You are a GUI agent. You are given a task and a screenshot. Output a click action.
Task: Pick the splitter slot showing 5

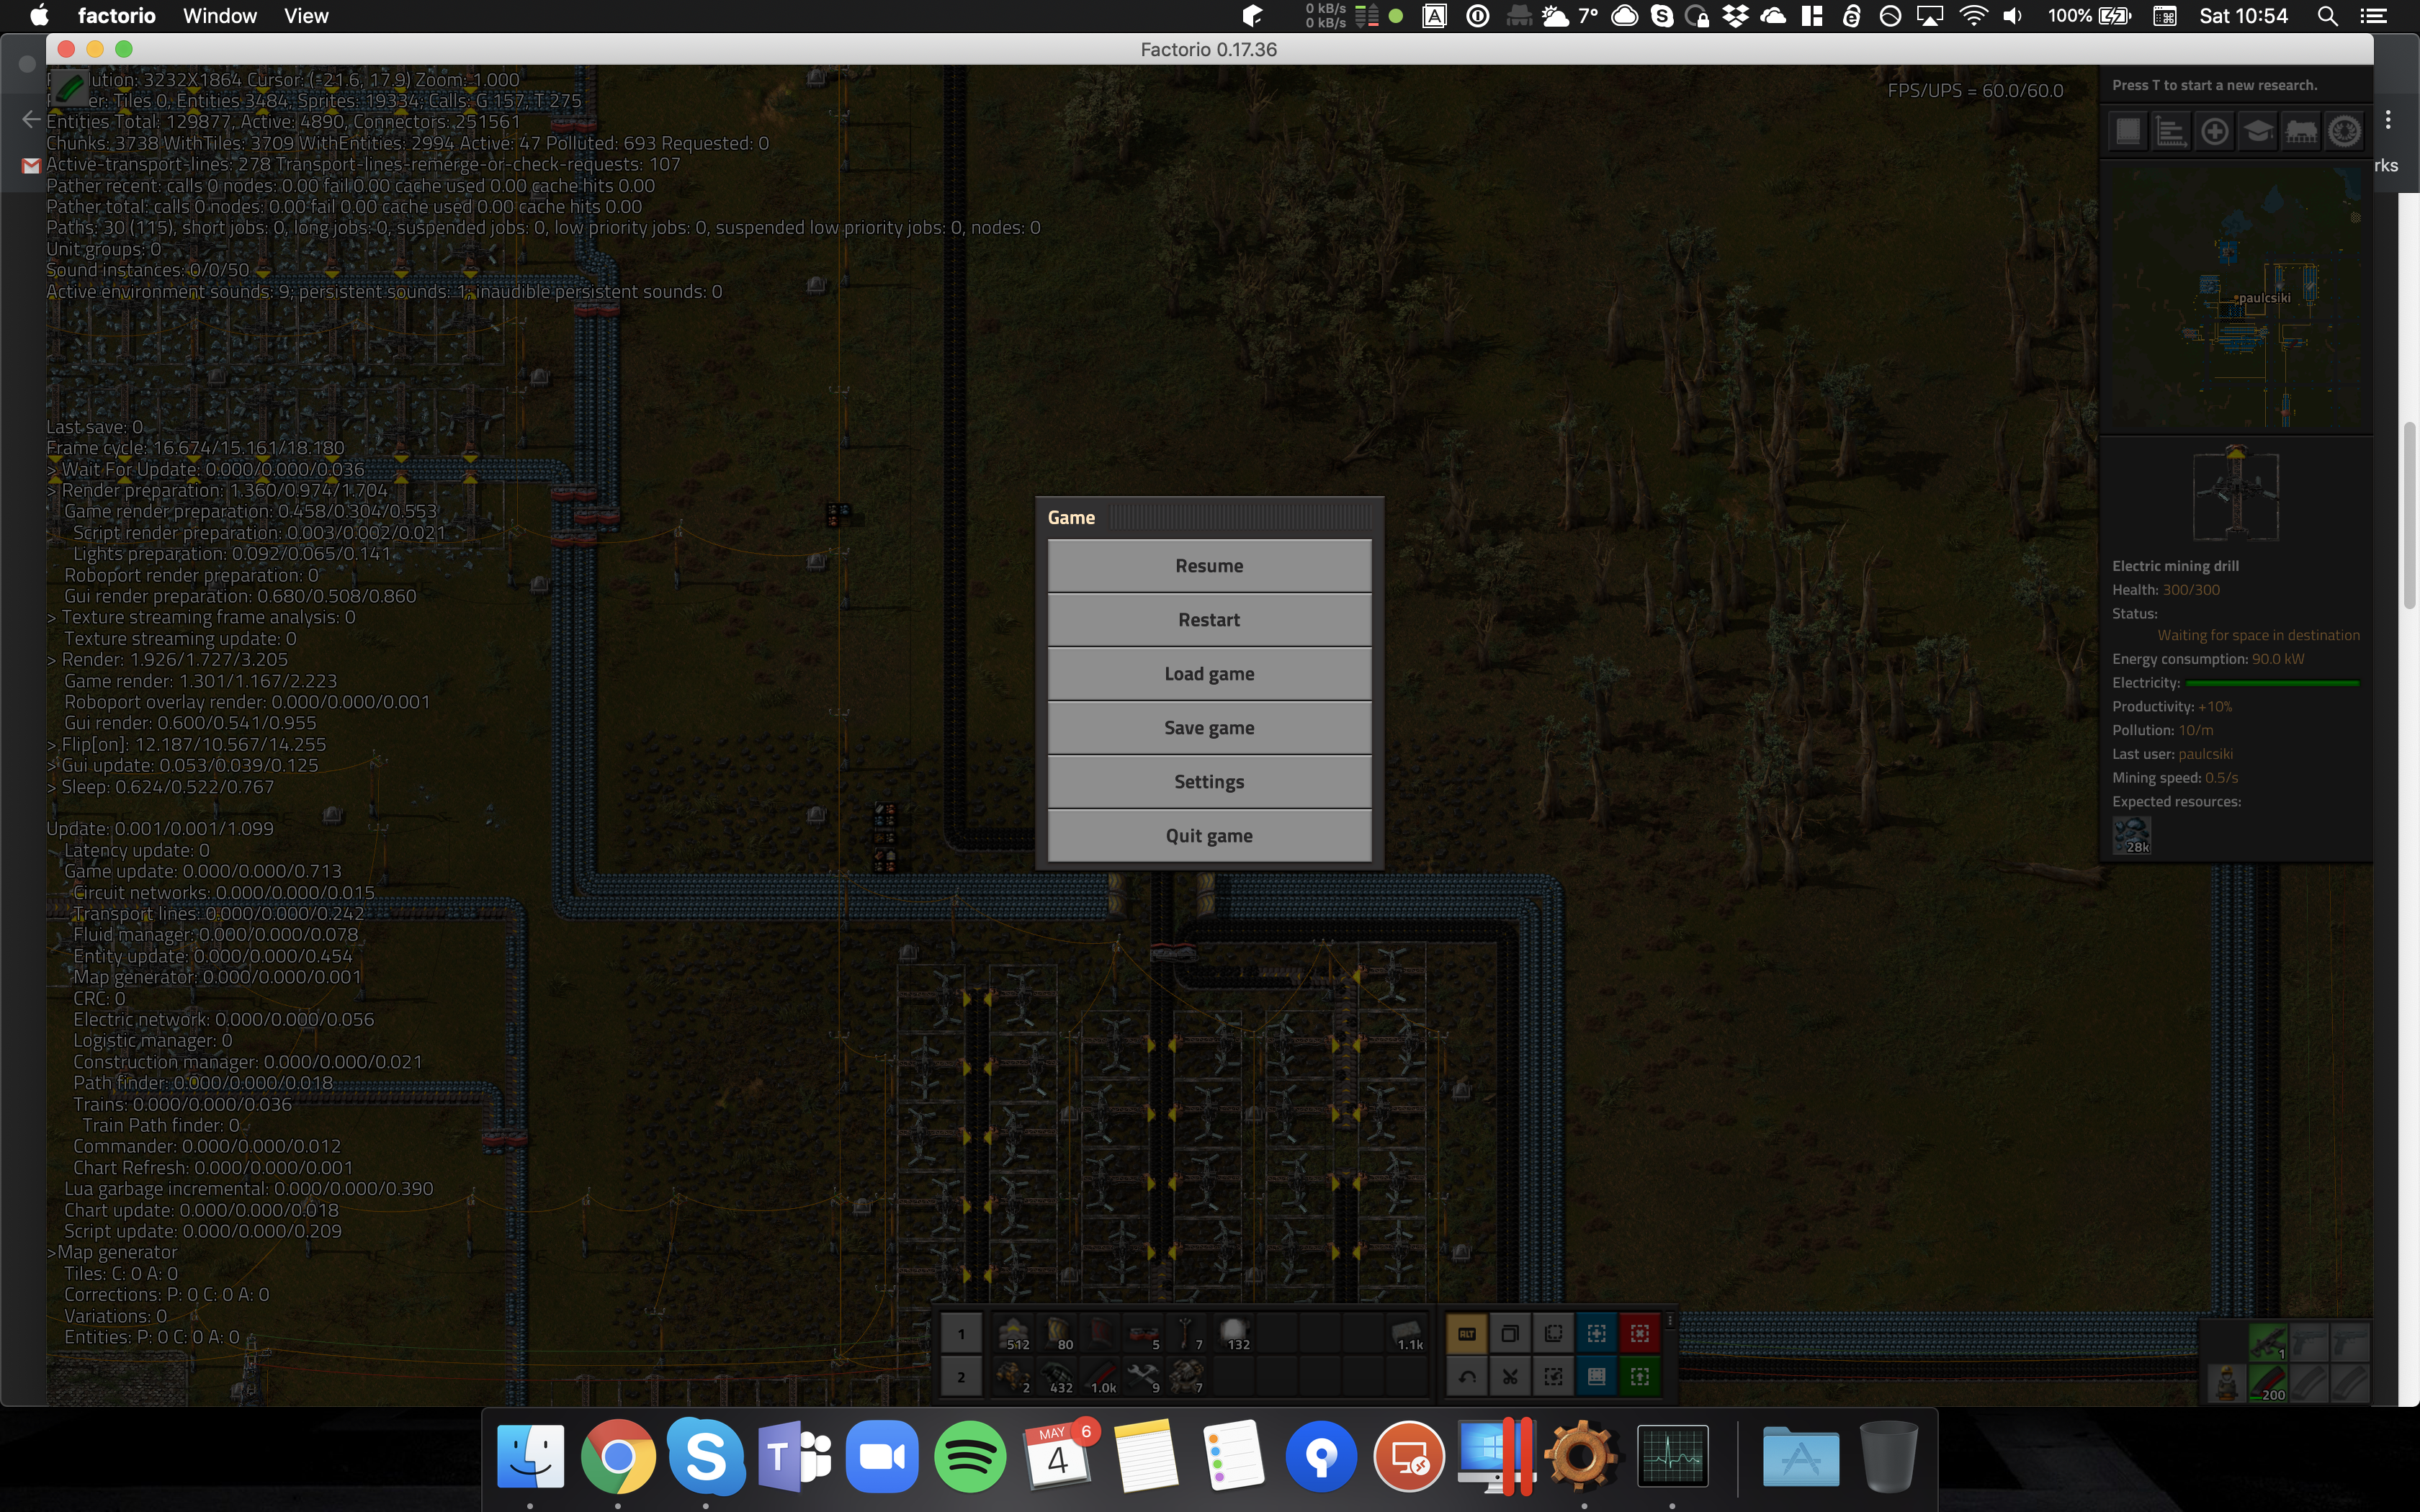point(1144,1334)
